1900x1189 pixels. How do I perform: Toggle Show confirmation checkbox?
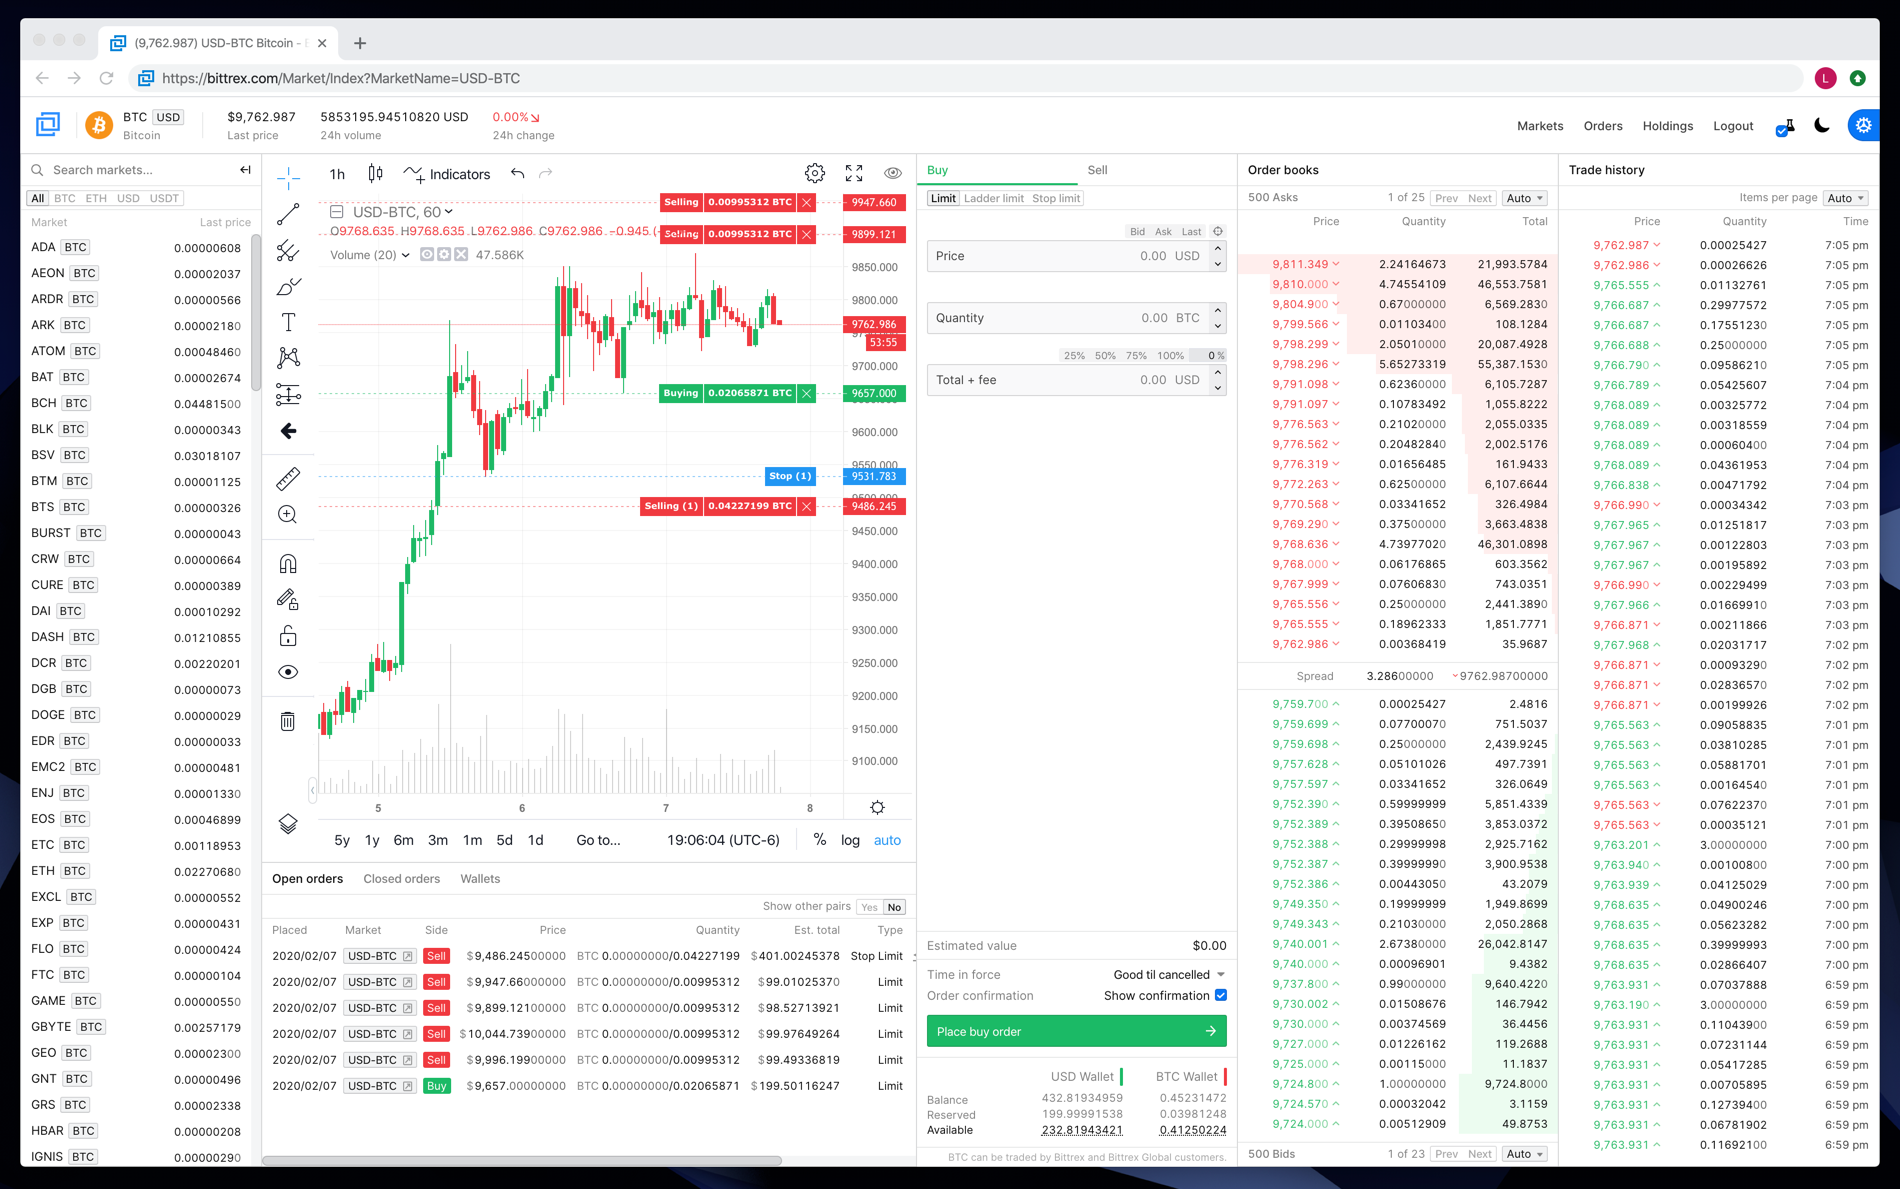point(1221,996)
